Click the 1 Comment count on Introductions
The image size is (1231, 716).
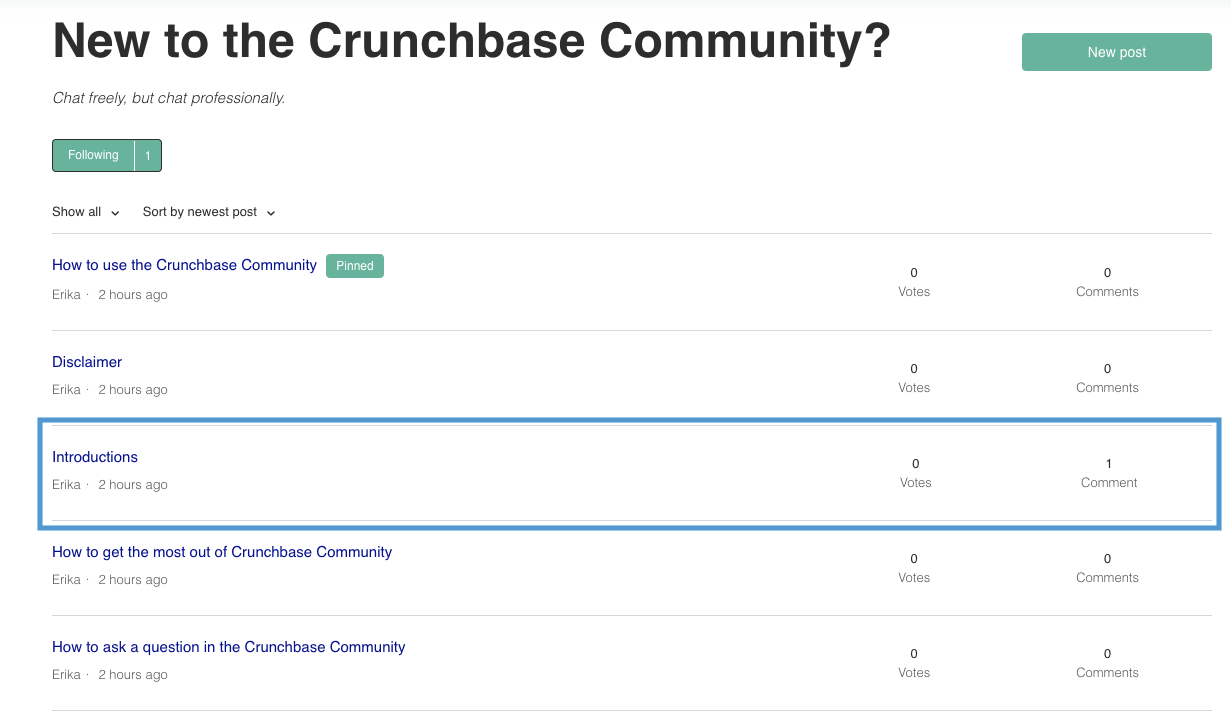pyautogui.click(x=1109, y=473)
